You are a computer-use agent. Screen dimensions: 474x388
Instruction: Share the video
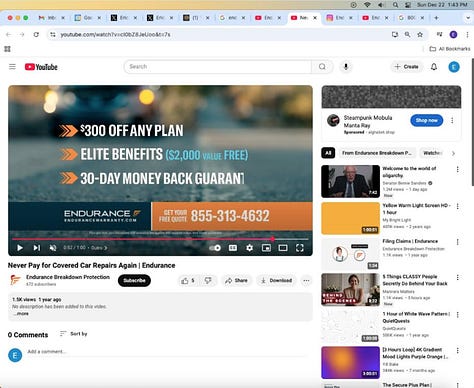pos(236,281)
